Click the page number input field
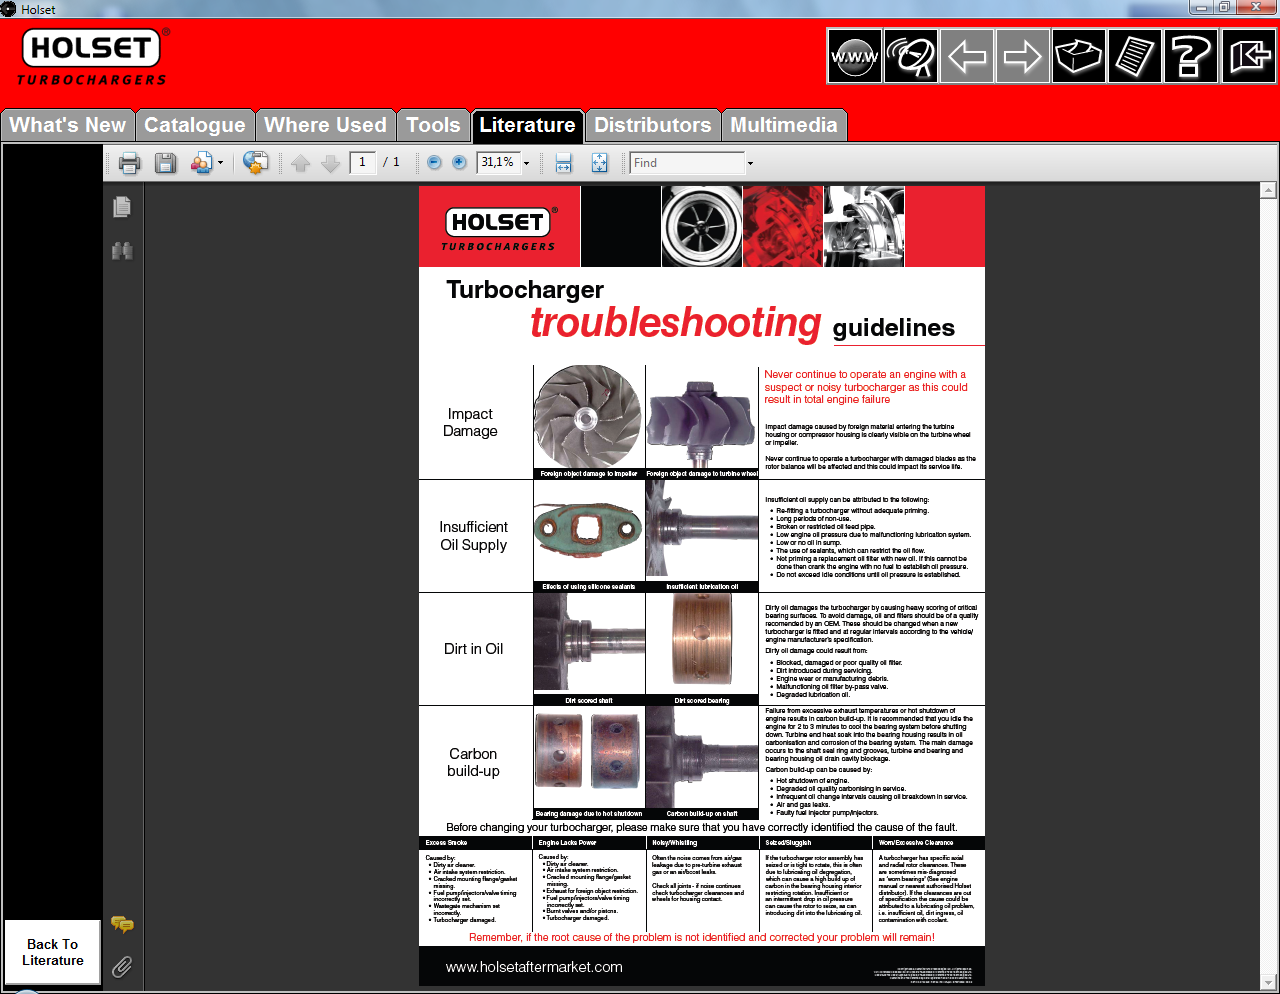The height and width of the screenshot is (994, 1280). tap(362, 162)
